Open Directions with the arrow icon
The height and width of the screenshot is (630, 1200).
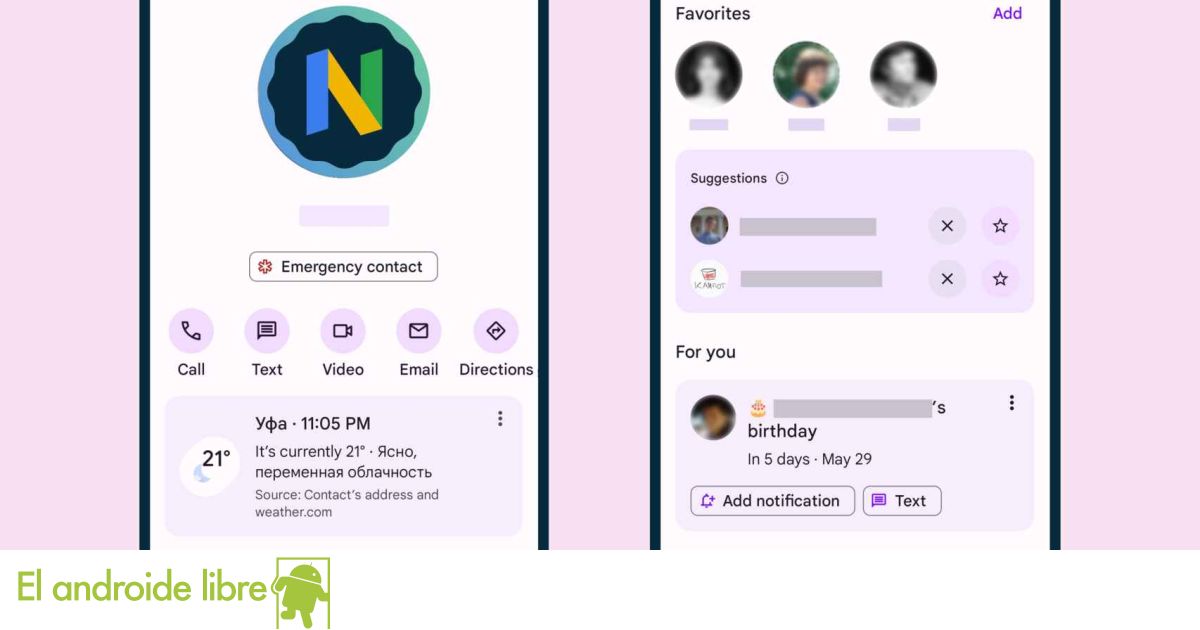(x=496, y=331)
